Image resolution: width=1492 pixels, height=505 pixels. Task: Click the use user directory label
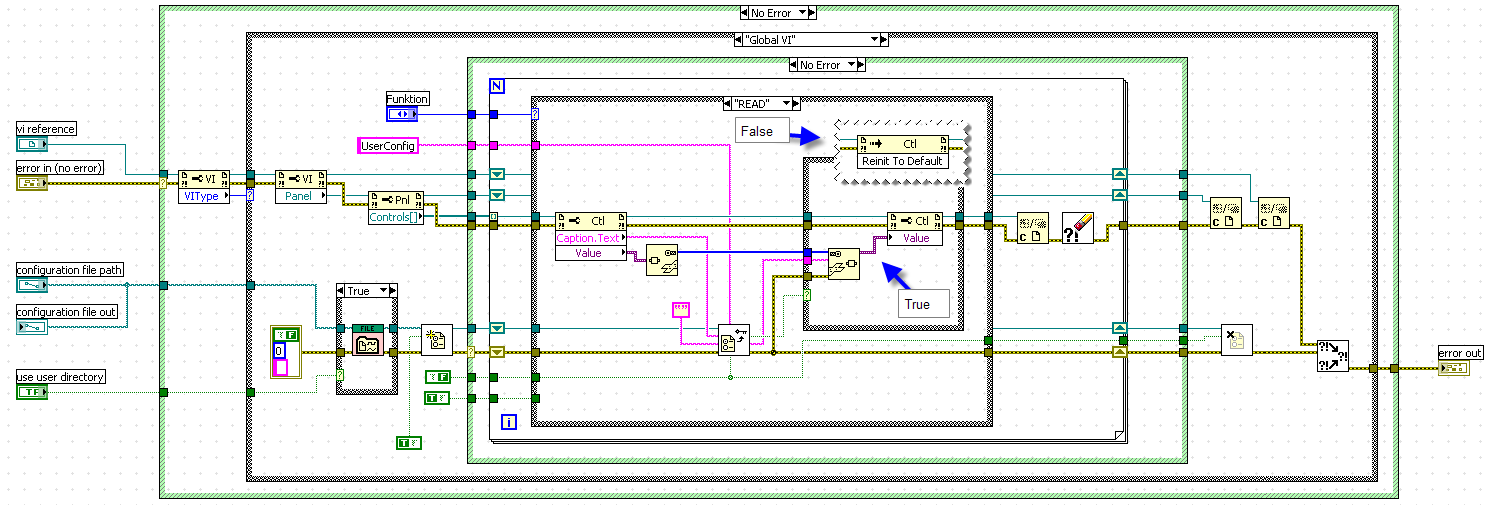tap(61, 377)
